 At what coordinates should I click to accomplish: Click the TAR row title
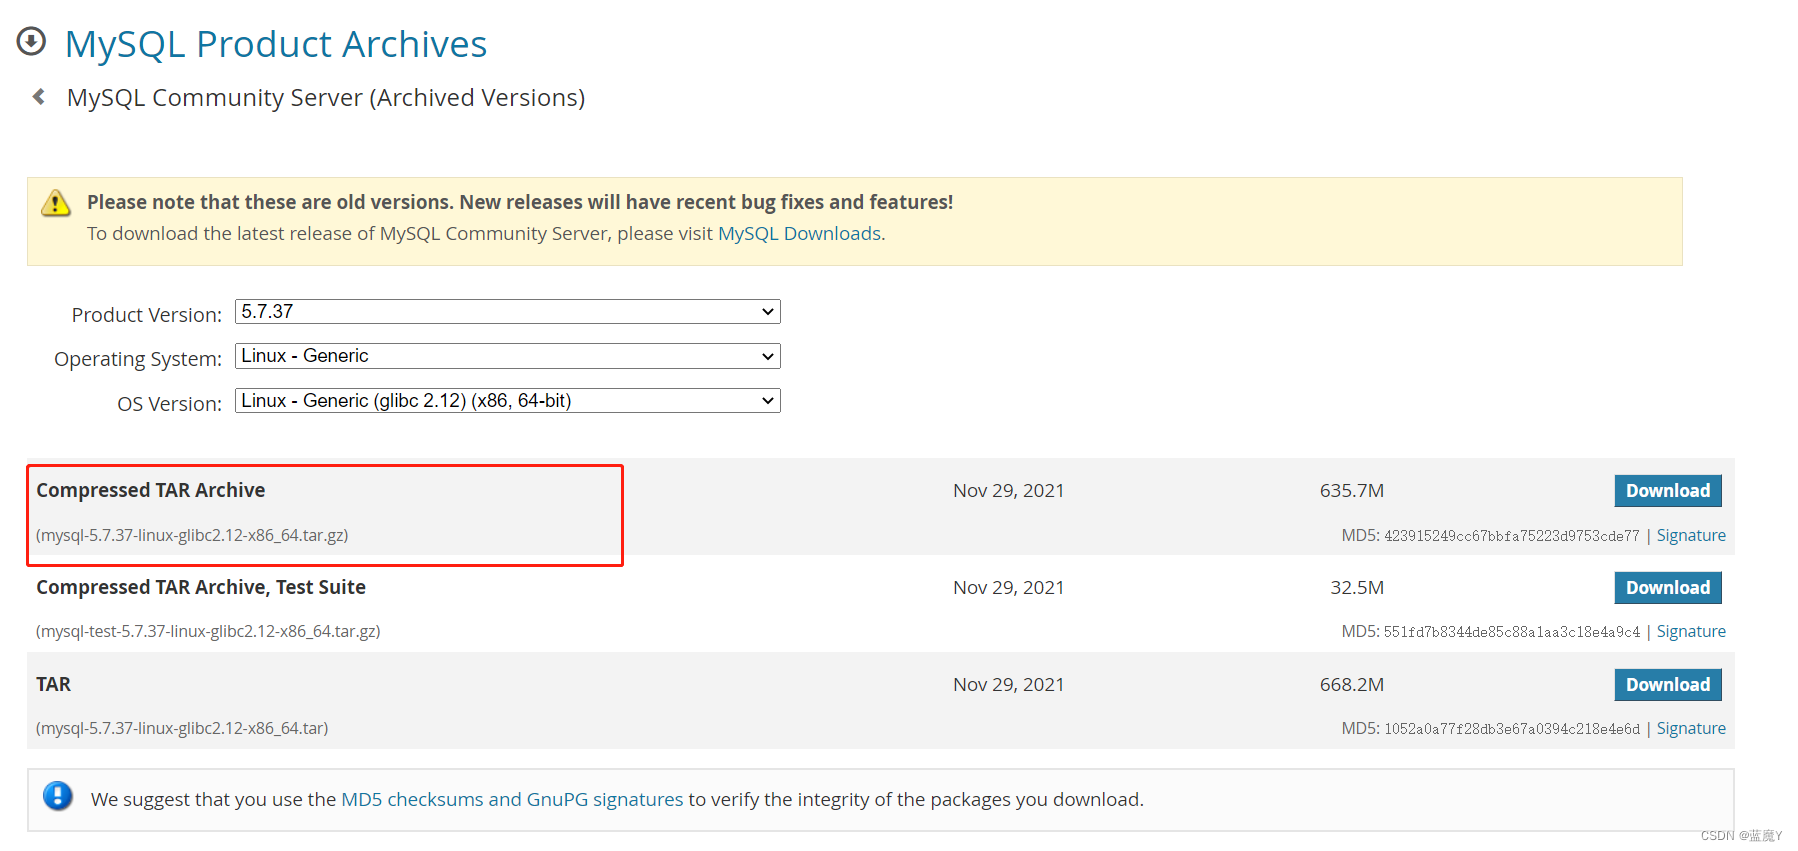click(x=54, y=684)
